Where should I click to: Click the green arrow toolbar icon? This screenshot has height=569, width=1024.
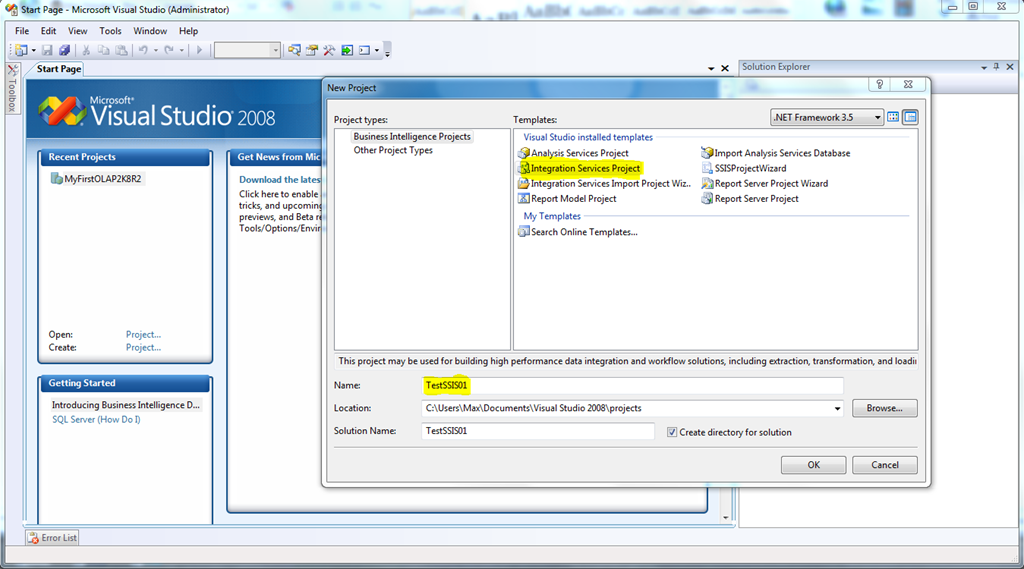coord(347,50)
